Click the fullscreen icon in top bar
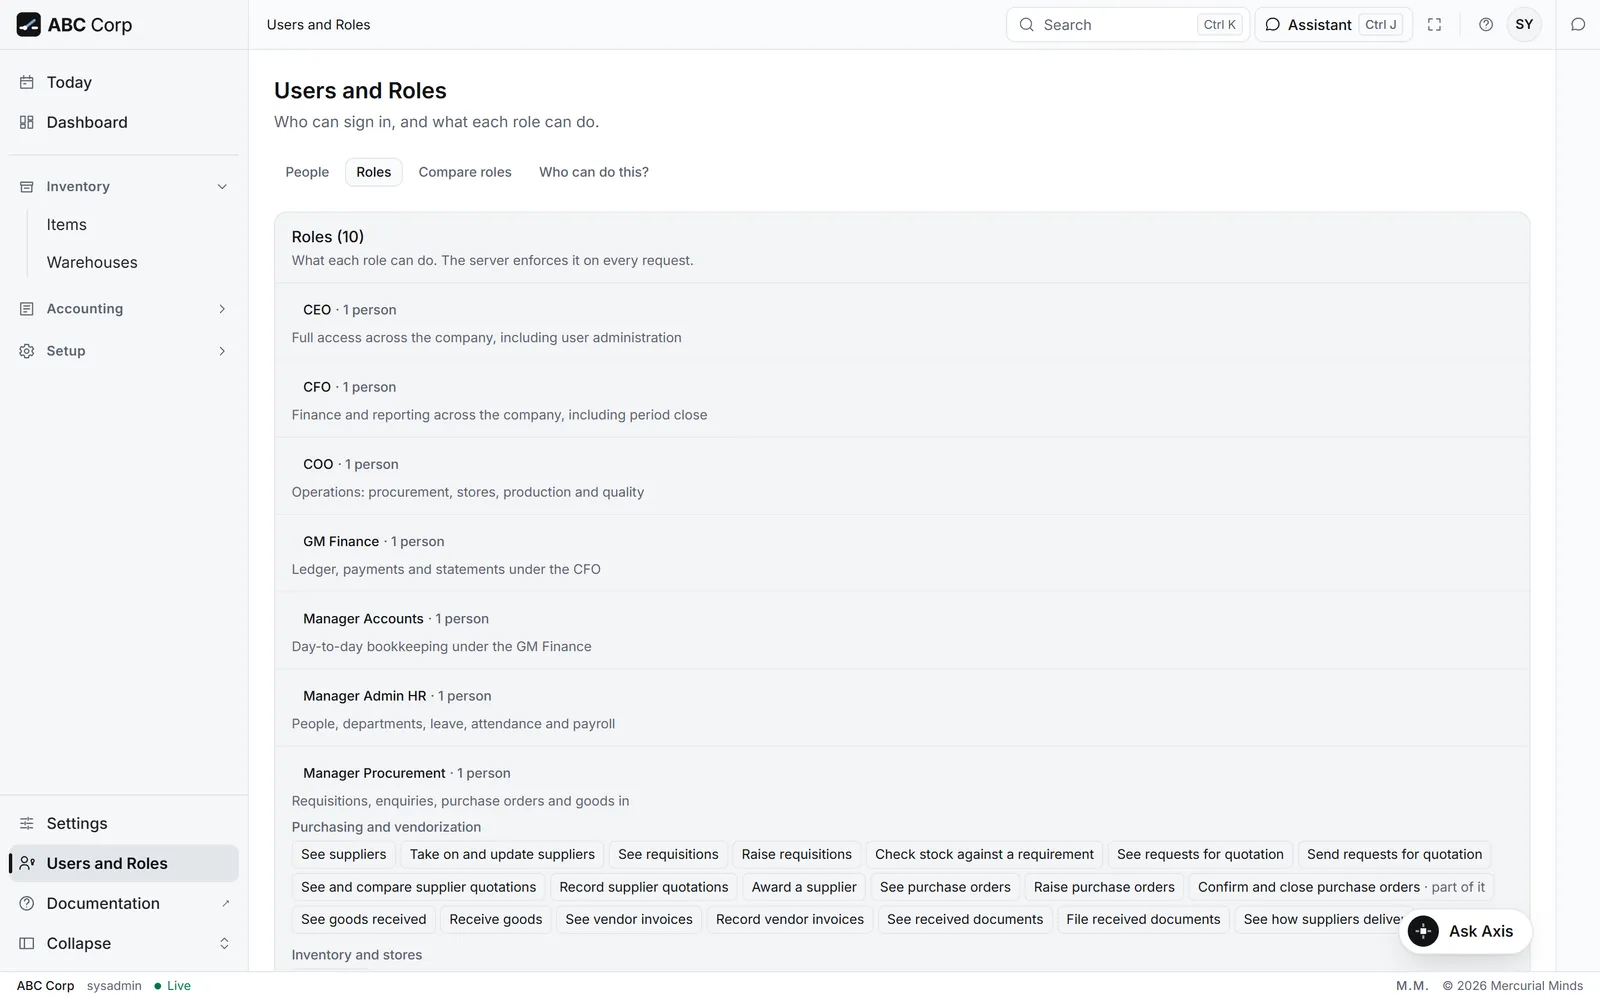 pyautogui.click(x=1434, y=25)
